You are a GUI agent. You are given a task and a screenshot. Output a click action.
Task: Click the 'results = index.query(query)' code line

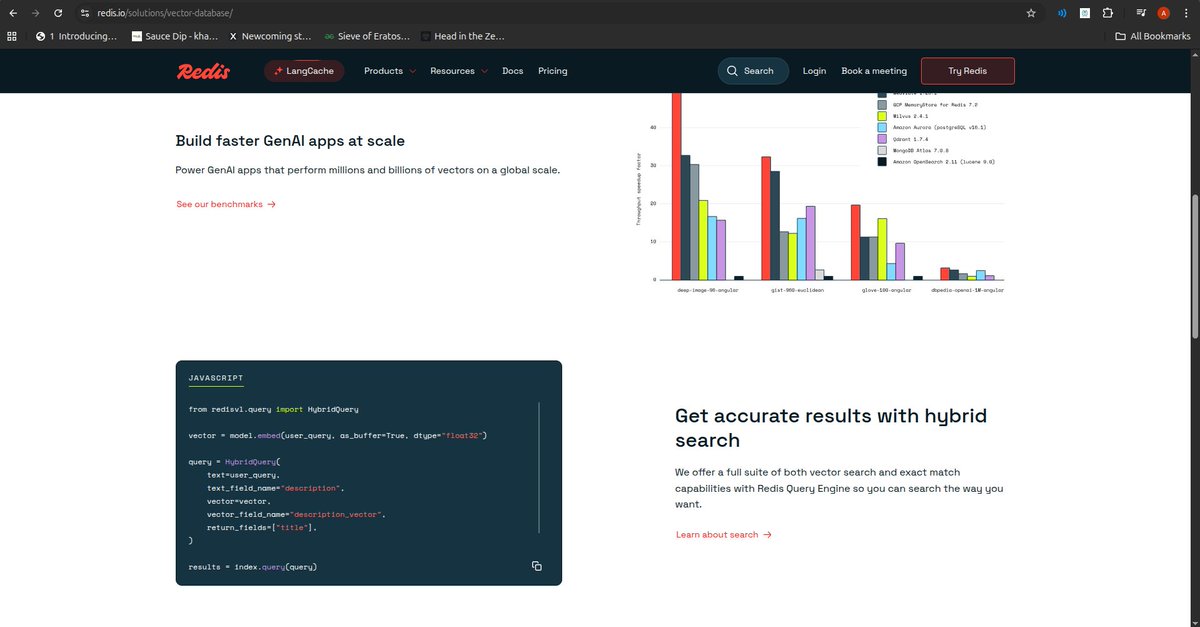253,567
